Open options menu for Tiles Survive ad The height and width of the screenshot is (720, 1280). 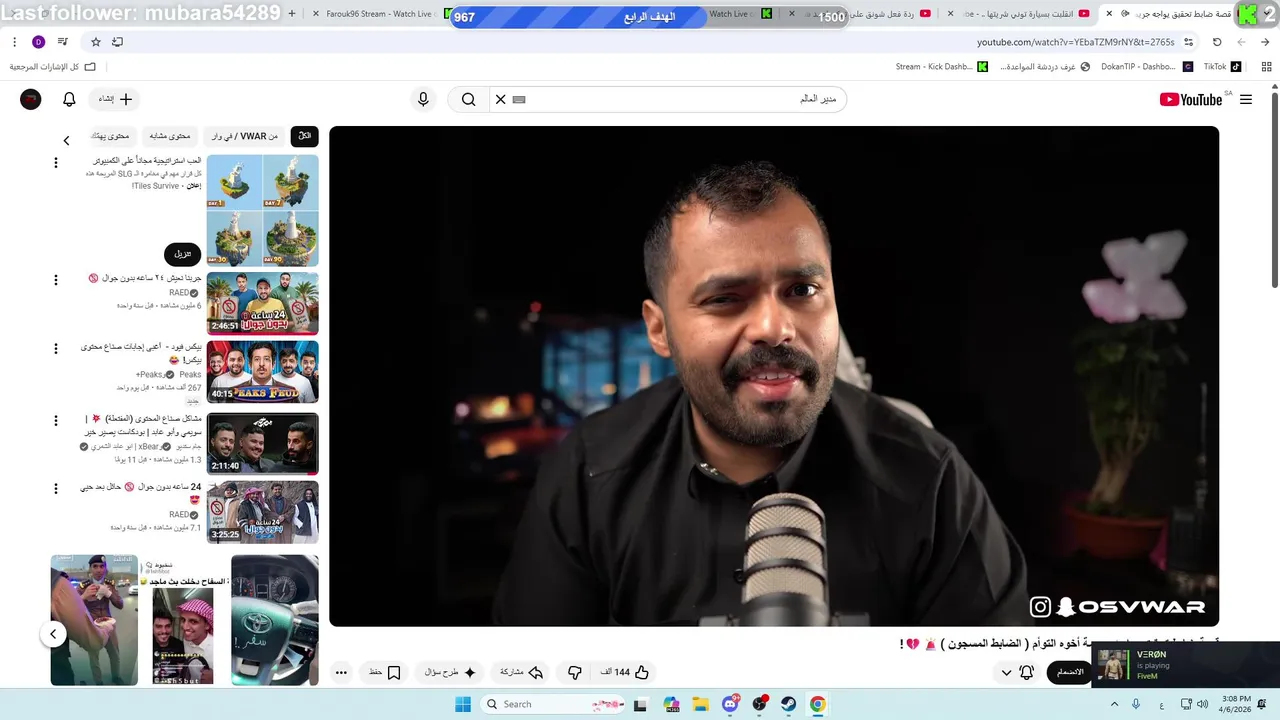tap(55, 162)
